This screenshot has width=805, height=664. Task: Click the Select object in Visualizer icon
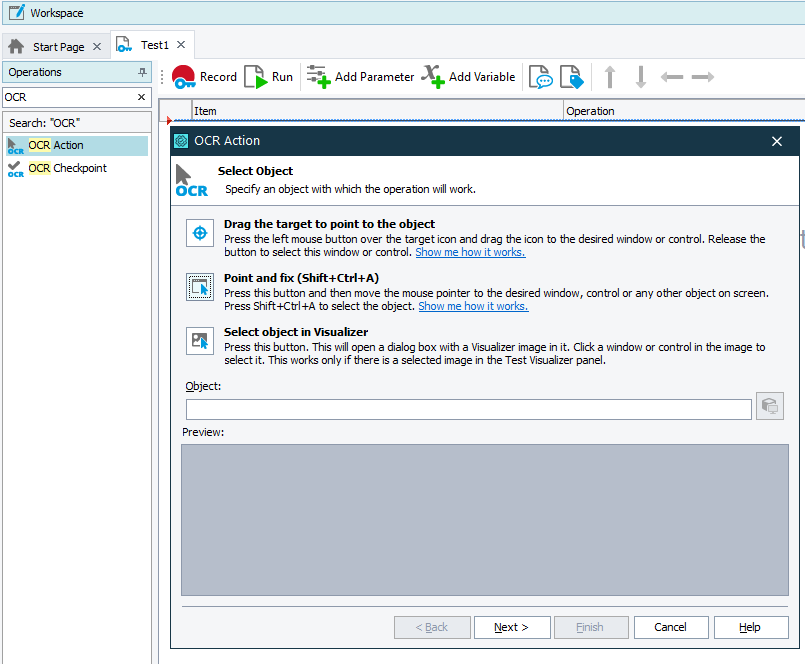pos(199,340)
